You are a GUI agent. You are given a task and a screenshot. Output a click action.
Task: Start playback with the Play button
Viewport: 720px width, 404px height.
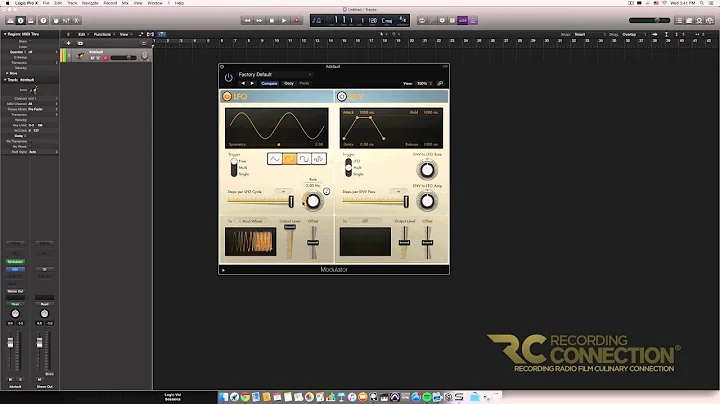(284, 20)
